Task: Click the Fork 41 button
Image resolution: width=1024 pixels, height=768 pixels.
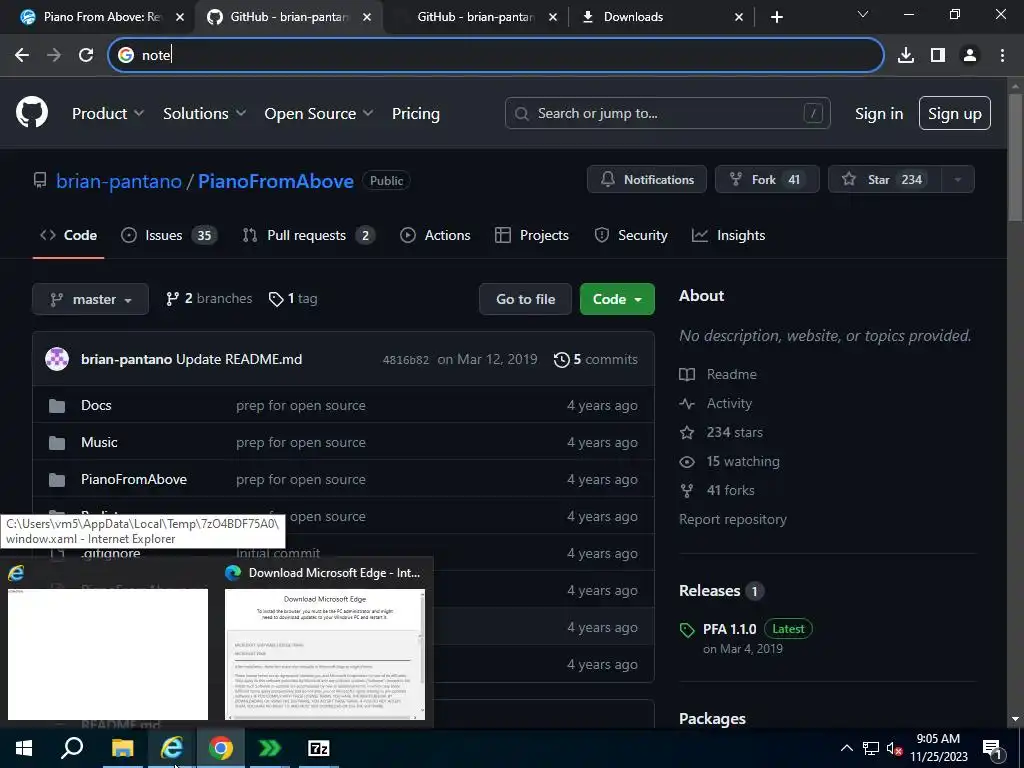Action: pos(767,180)
